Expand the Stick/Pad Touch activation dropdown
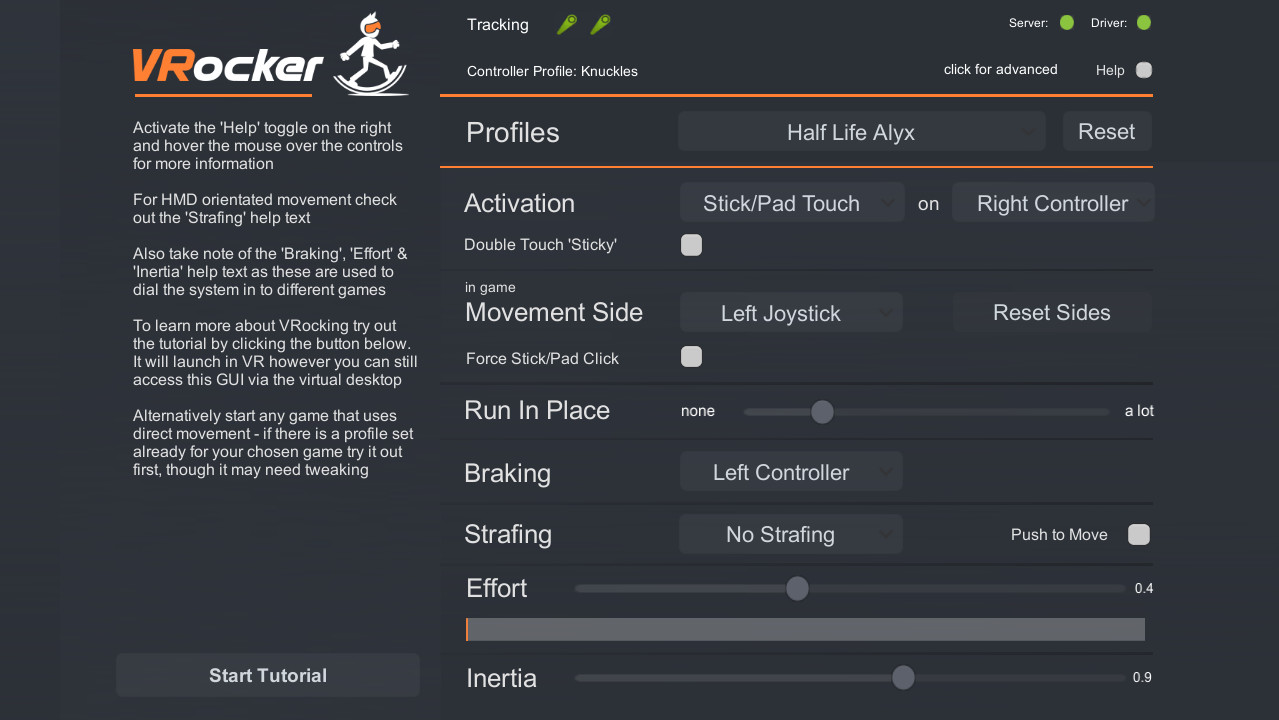 [791, 203]
